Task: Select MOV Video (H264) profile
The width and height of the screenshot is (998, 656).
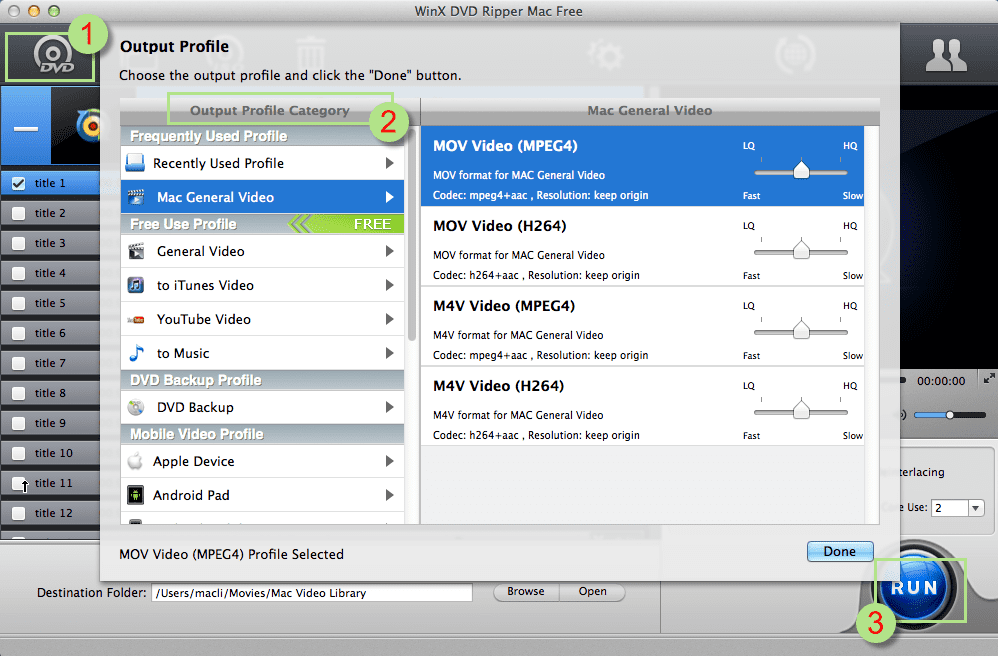Action: click(x=642, y=246)
